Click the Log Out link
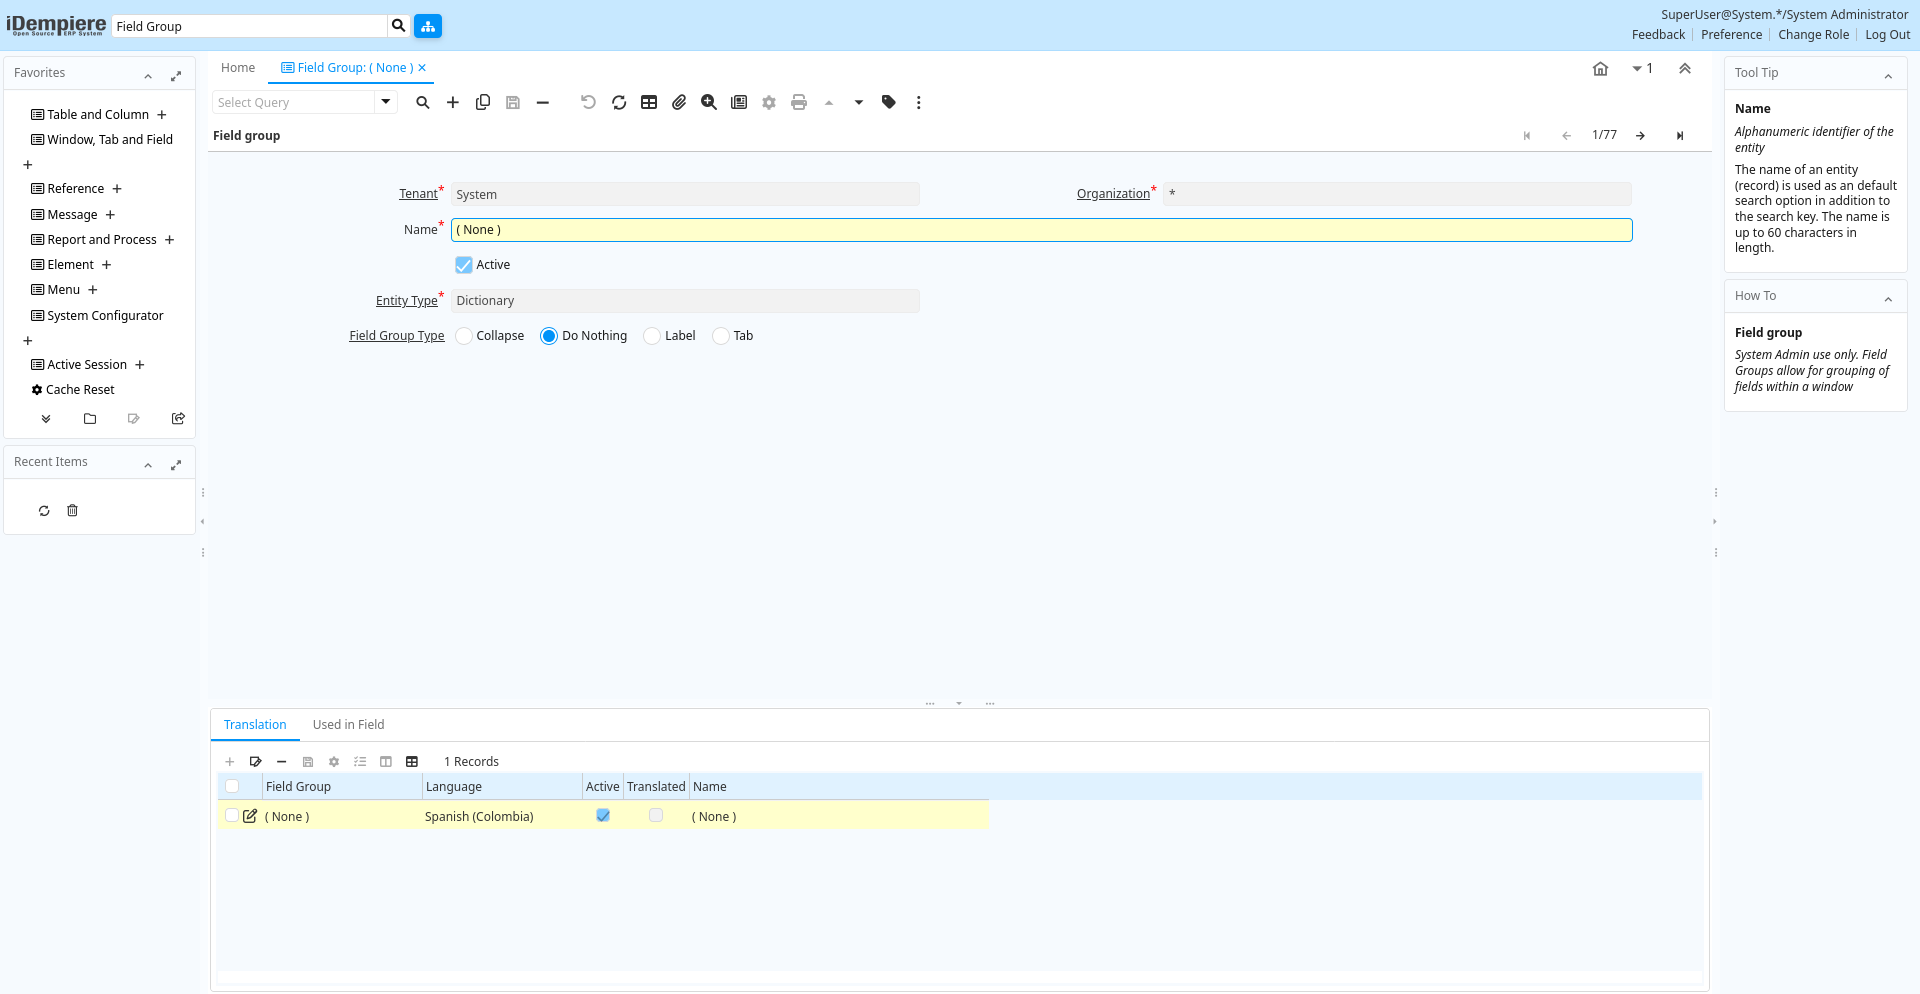This screenshot has height=994, width=1920. click(x=1887, y=35)
